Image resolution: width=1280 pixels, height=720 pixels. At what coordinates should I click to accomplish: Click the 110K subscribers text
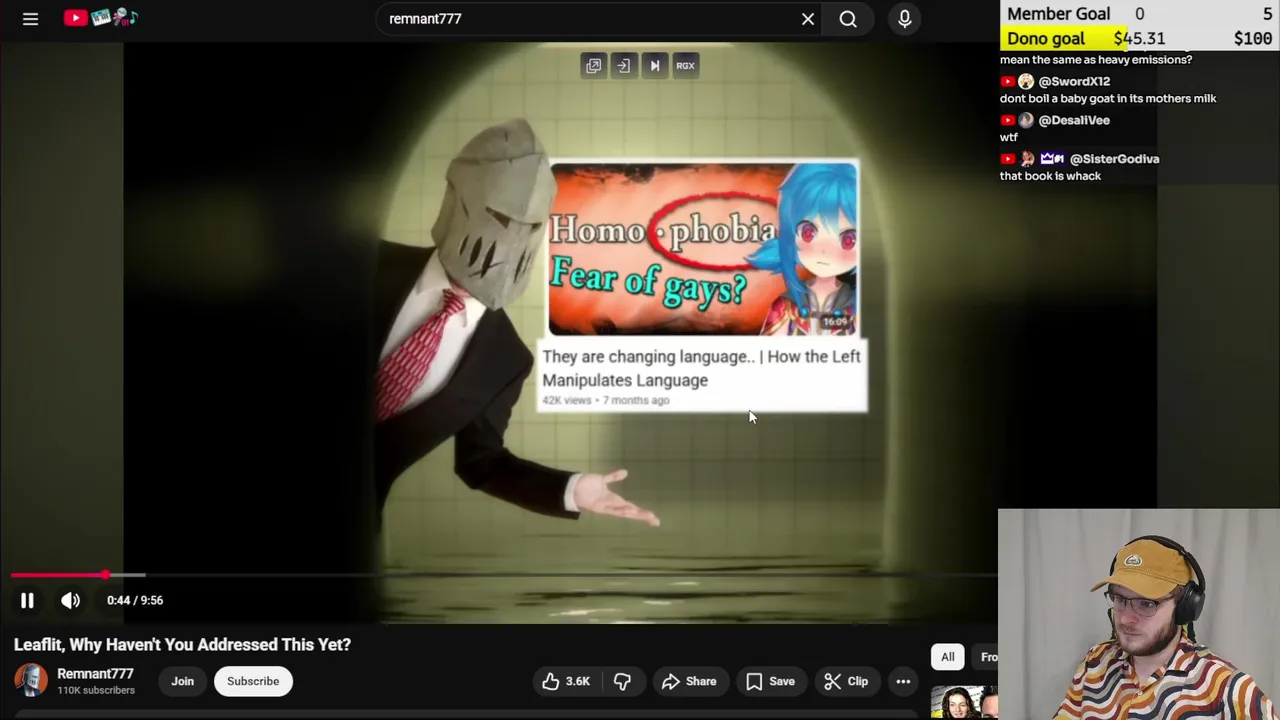96,690
